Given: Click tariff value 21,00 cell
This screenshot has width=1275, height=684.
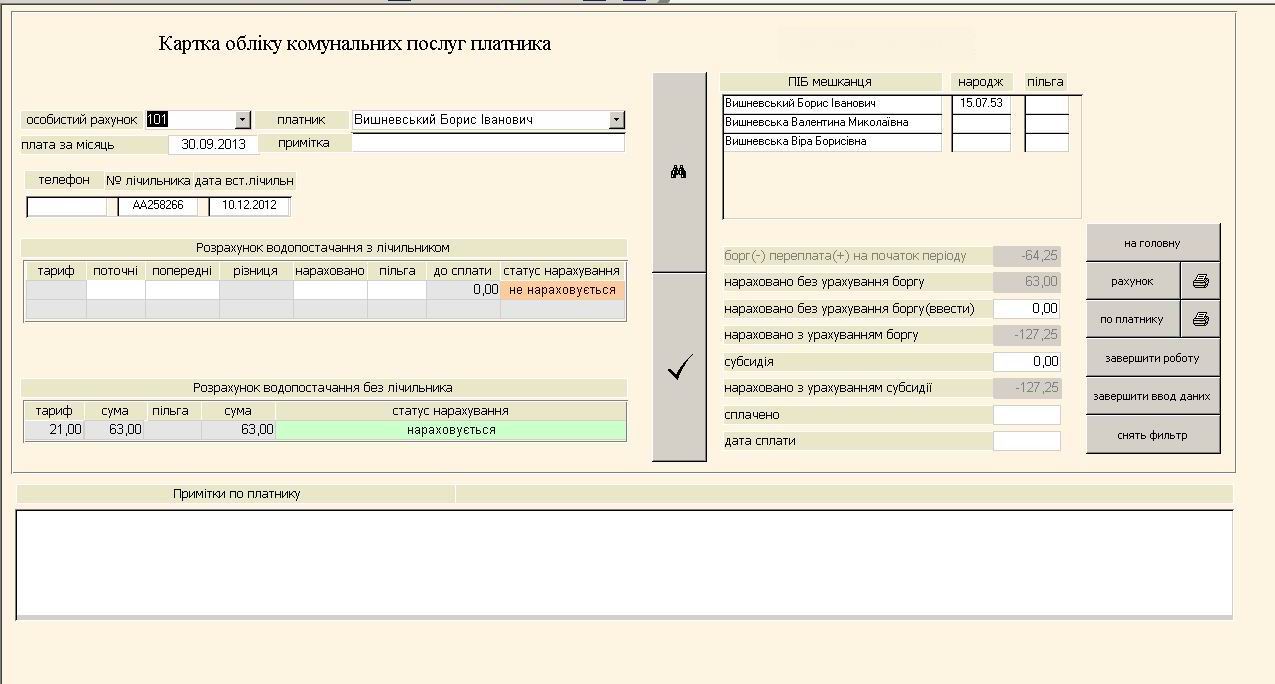Looking at the screenshot, I should click(54, 430).
